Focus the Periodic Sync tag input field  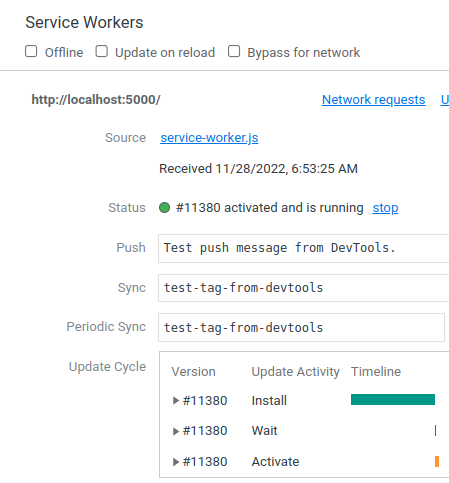(x=301, y=327)
